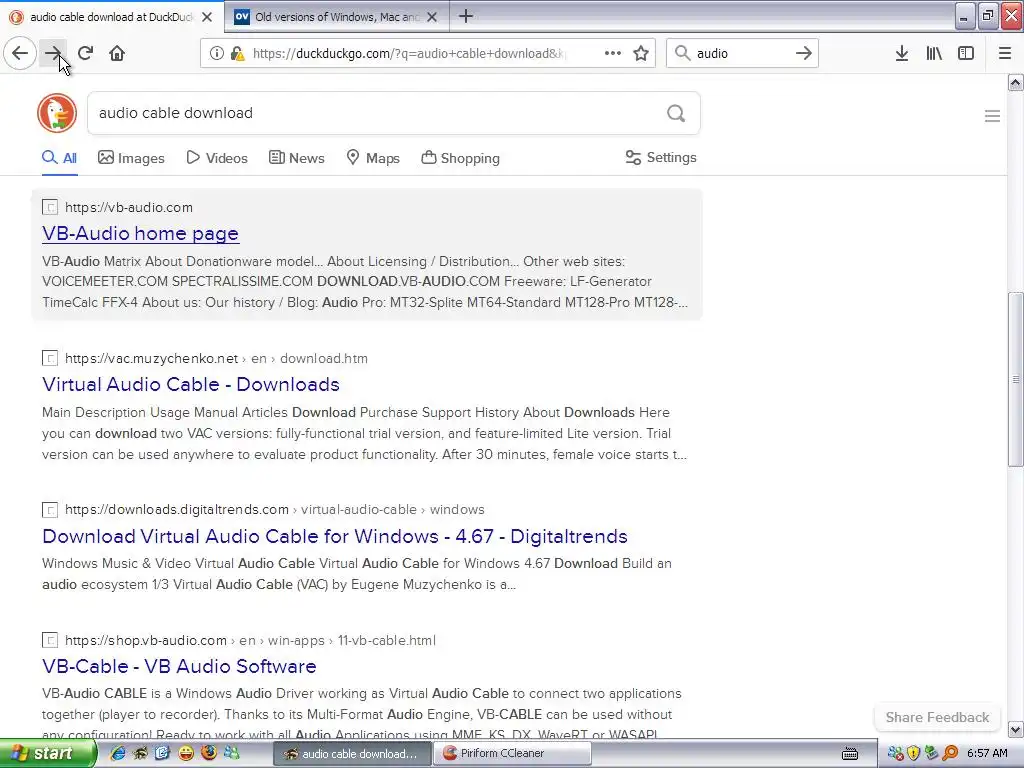The height and width of the screenshot is (768, 1024).
Task: Open VB-Audio home page link
Action: click(140, 233)
